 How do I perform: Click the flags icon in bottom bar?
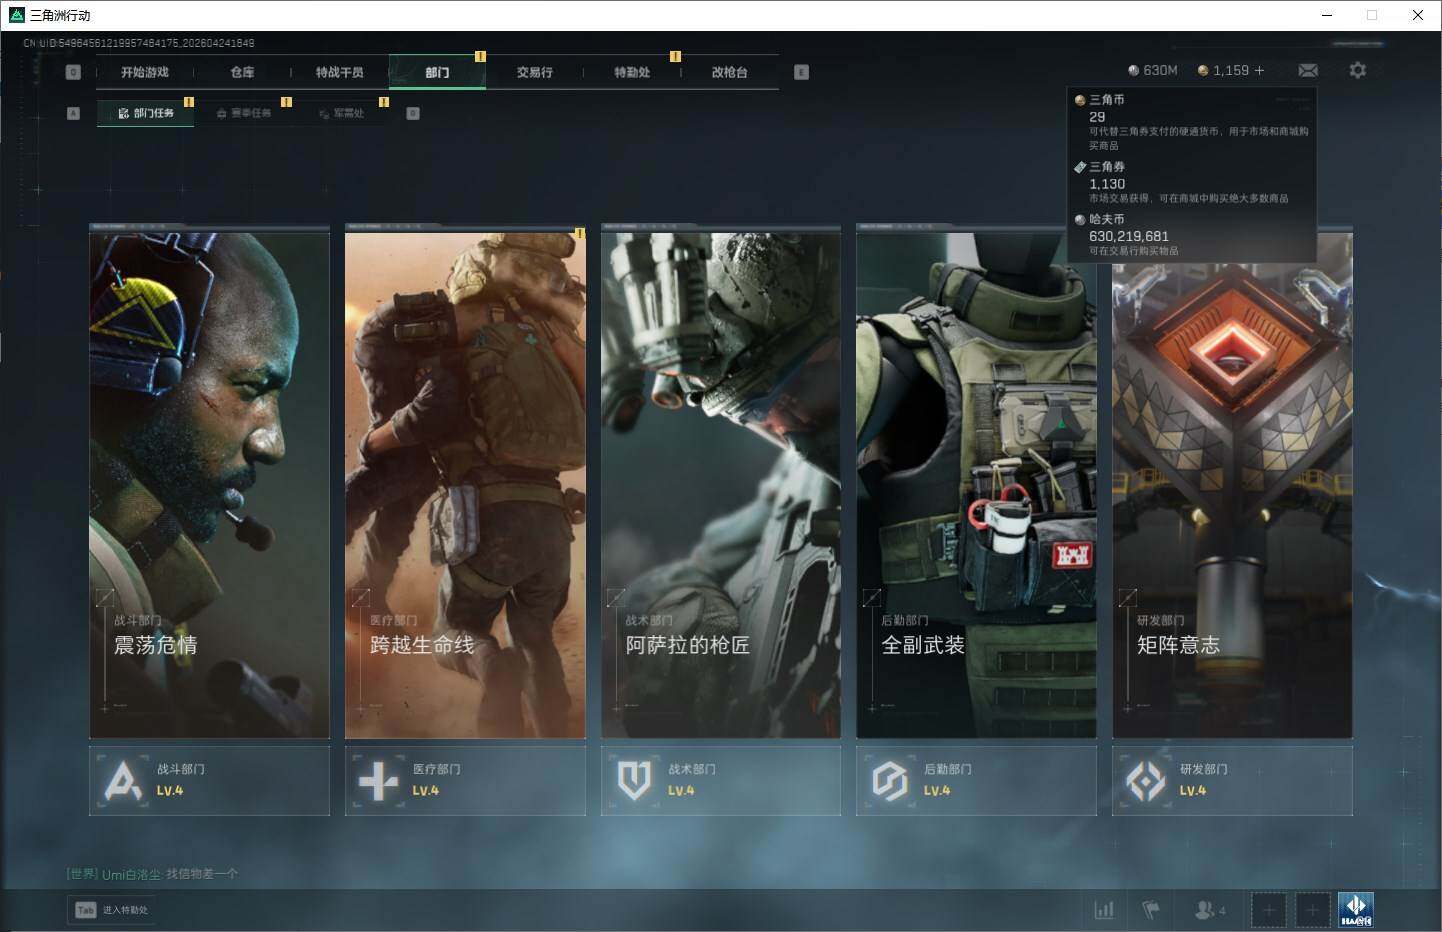[1151, 910]
